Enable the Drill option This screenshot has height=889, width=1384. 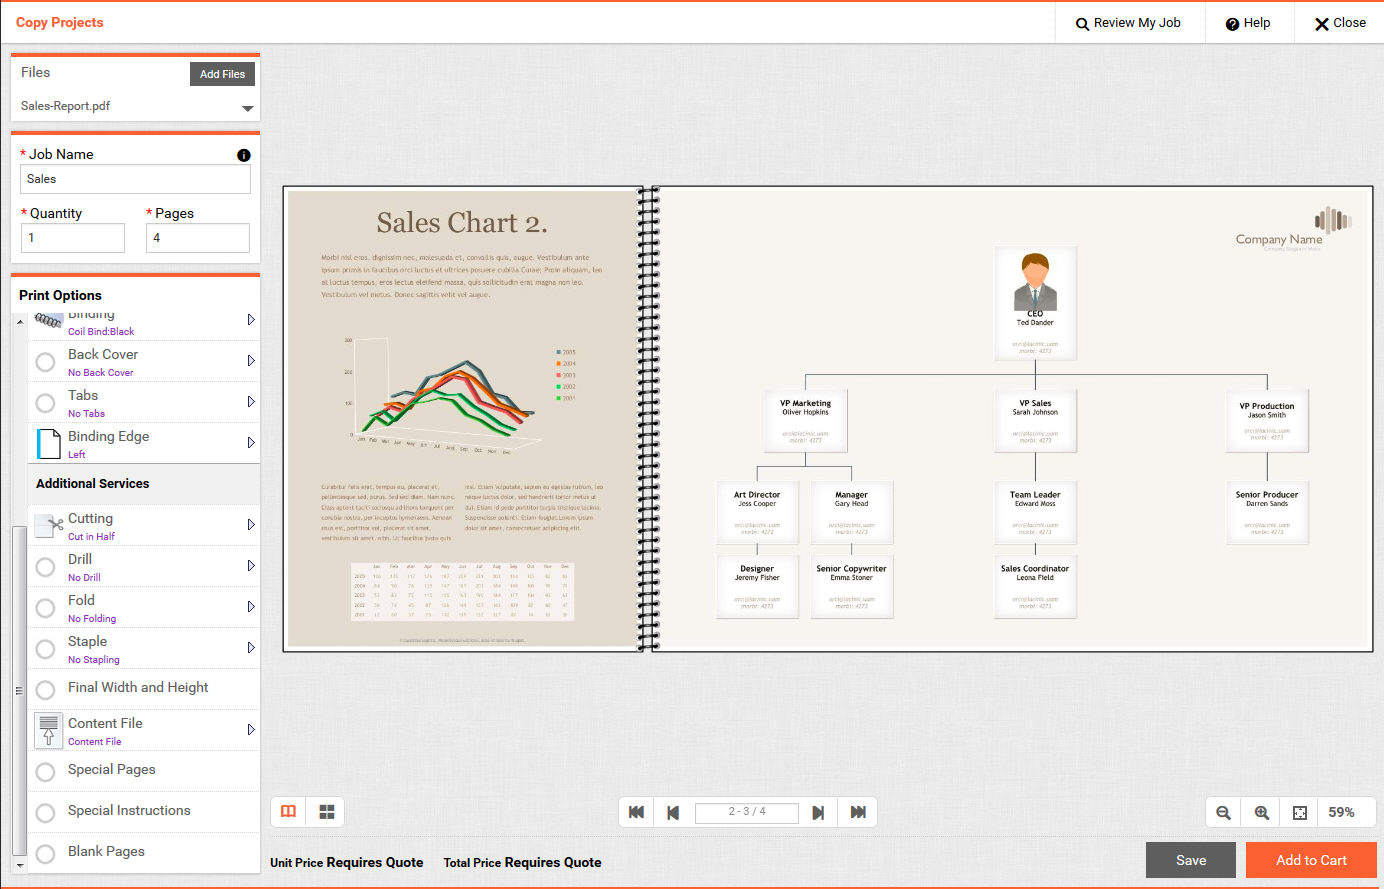[x=45, y=567]
